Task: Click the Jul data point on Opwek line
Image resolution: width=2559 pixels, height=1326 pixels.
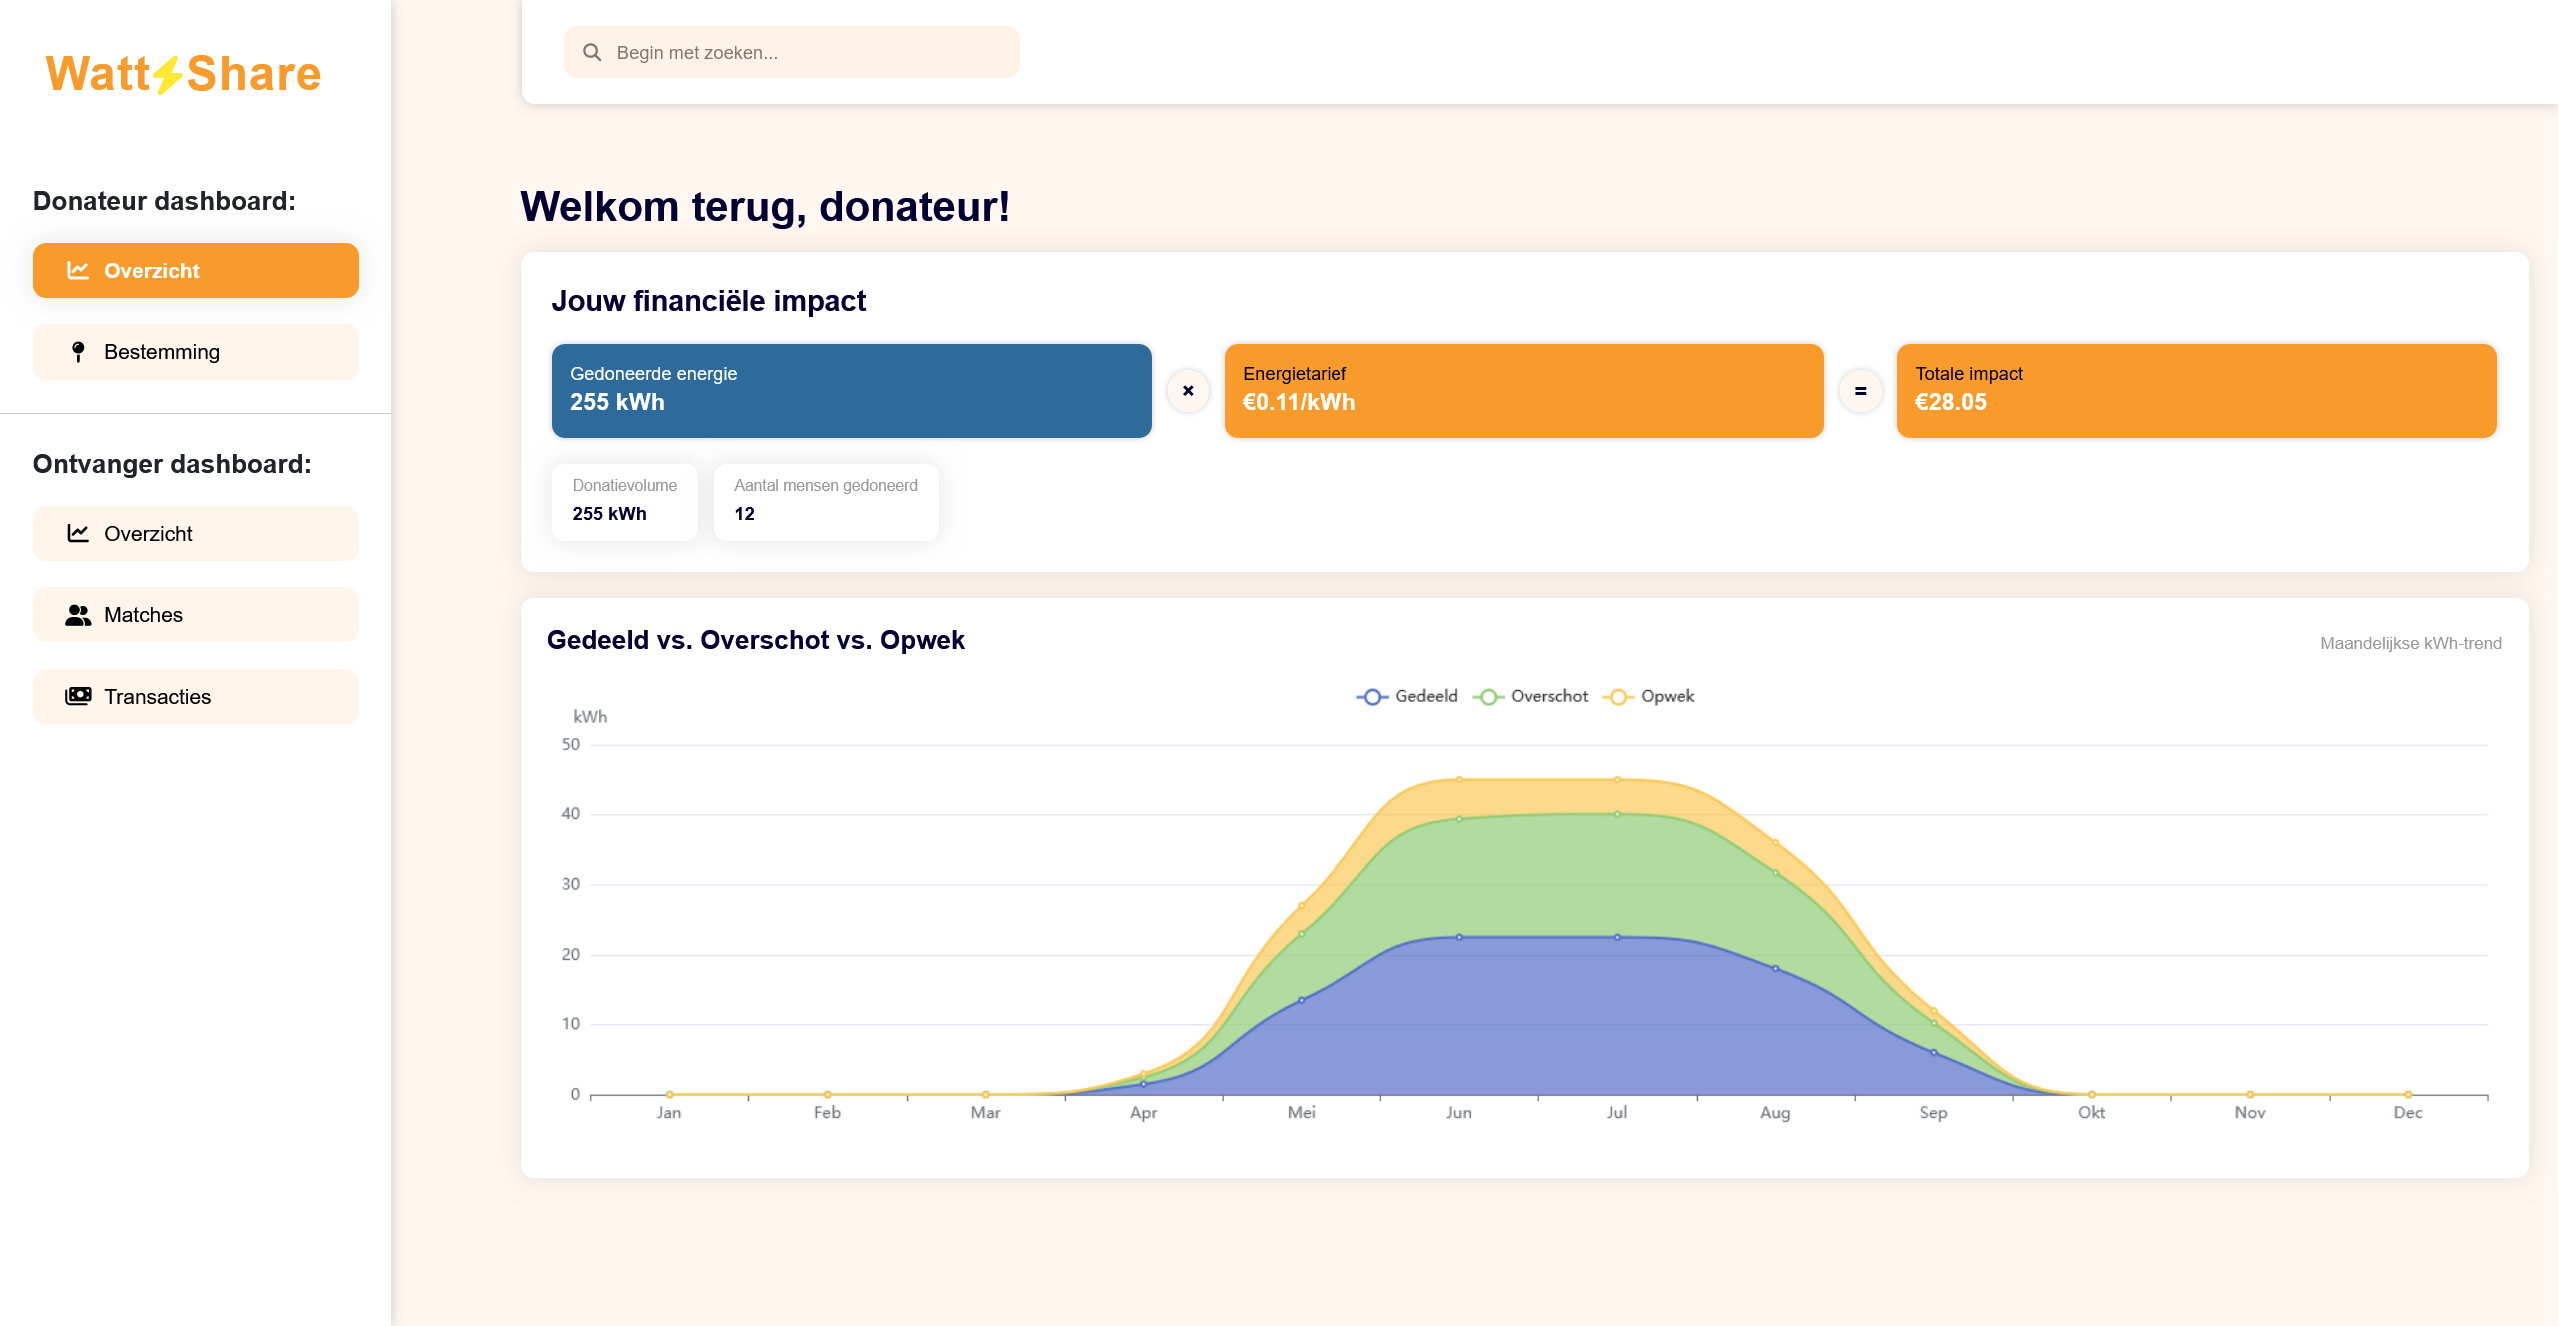Action: click(x=1617, y=780)
